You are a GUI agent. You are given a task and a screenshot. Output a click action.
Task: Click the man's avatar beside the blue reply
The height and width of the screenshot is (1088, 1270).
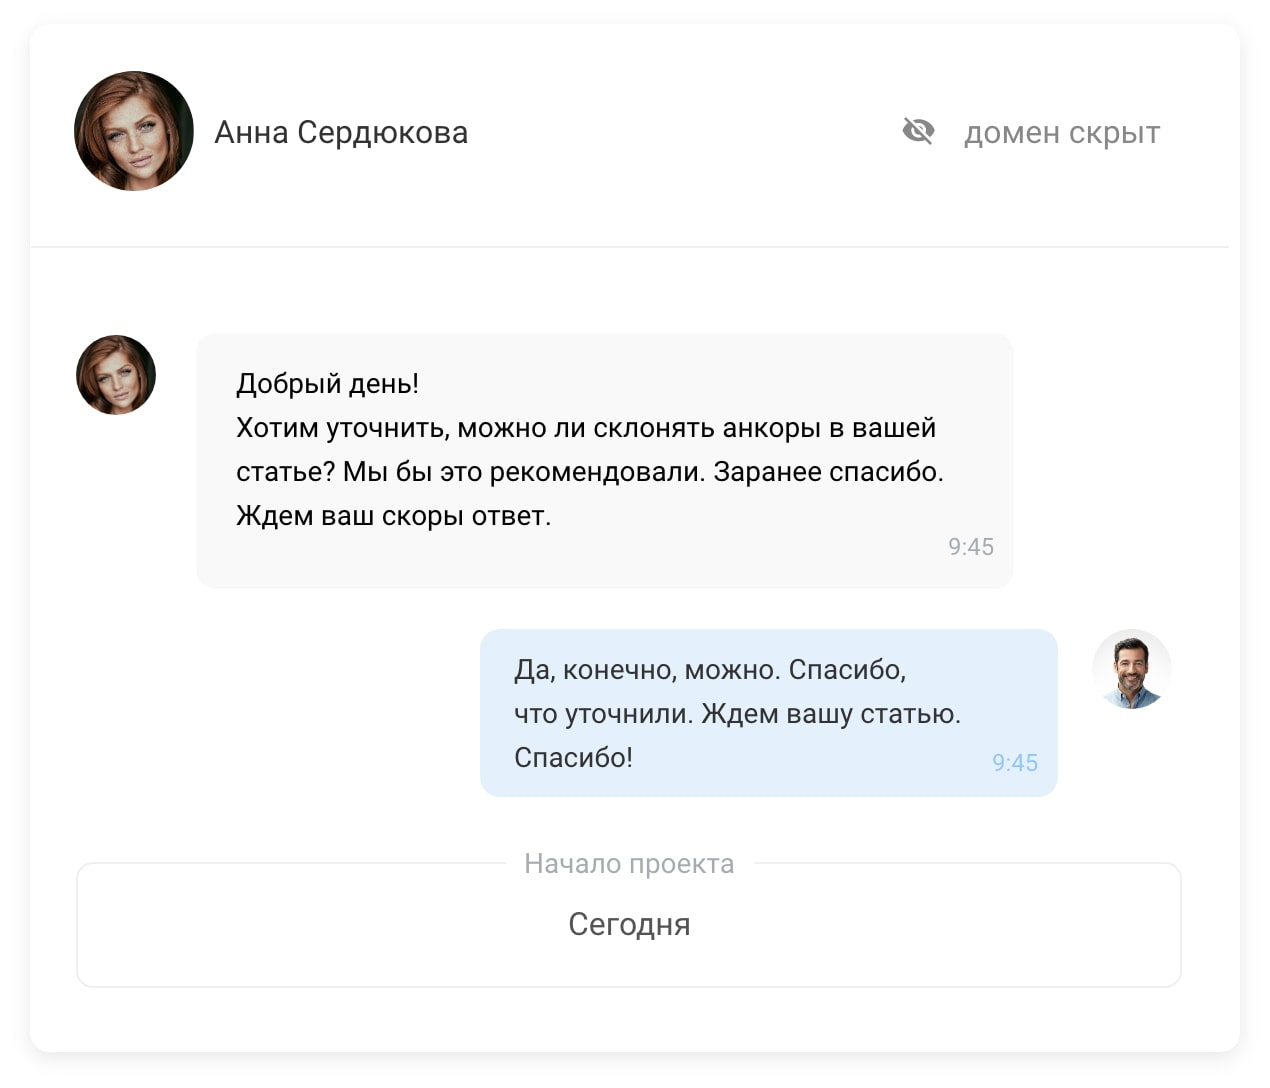click(1131, 669)
